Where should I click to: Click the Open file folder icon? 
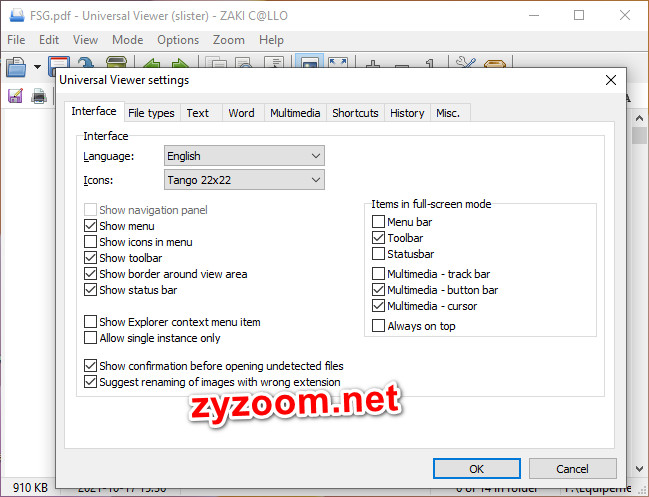16,66
